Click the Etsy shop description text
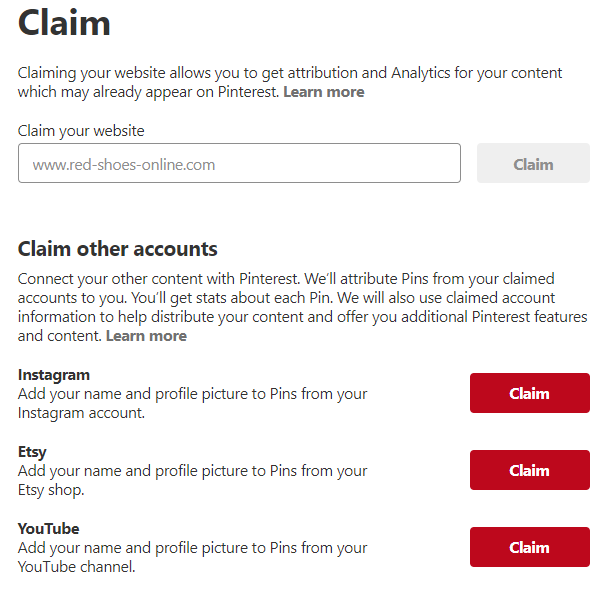The height and width of the screenshot is (602, 602). click(x=192, y=480)
